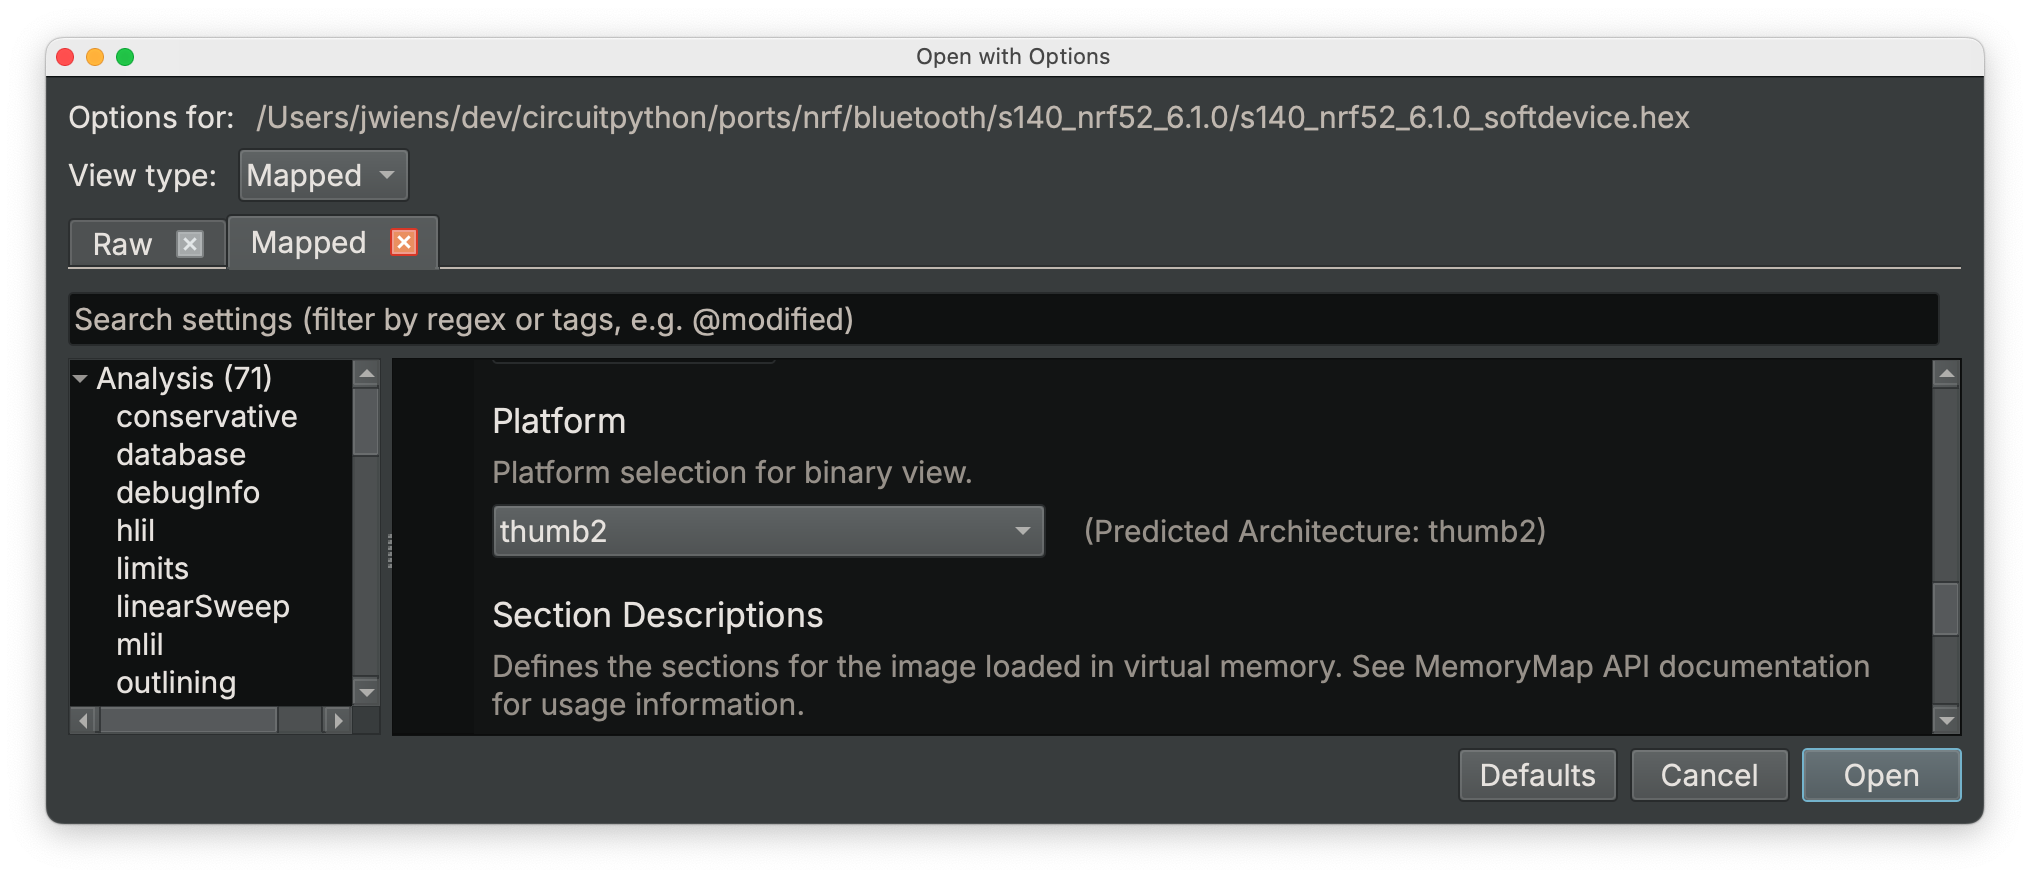2030x878 pixels.
Task: Reset settings with Defaults button
Action: click(1537, 775)
